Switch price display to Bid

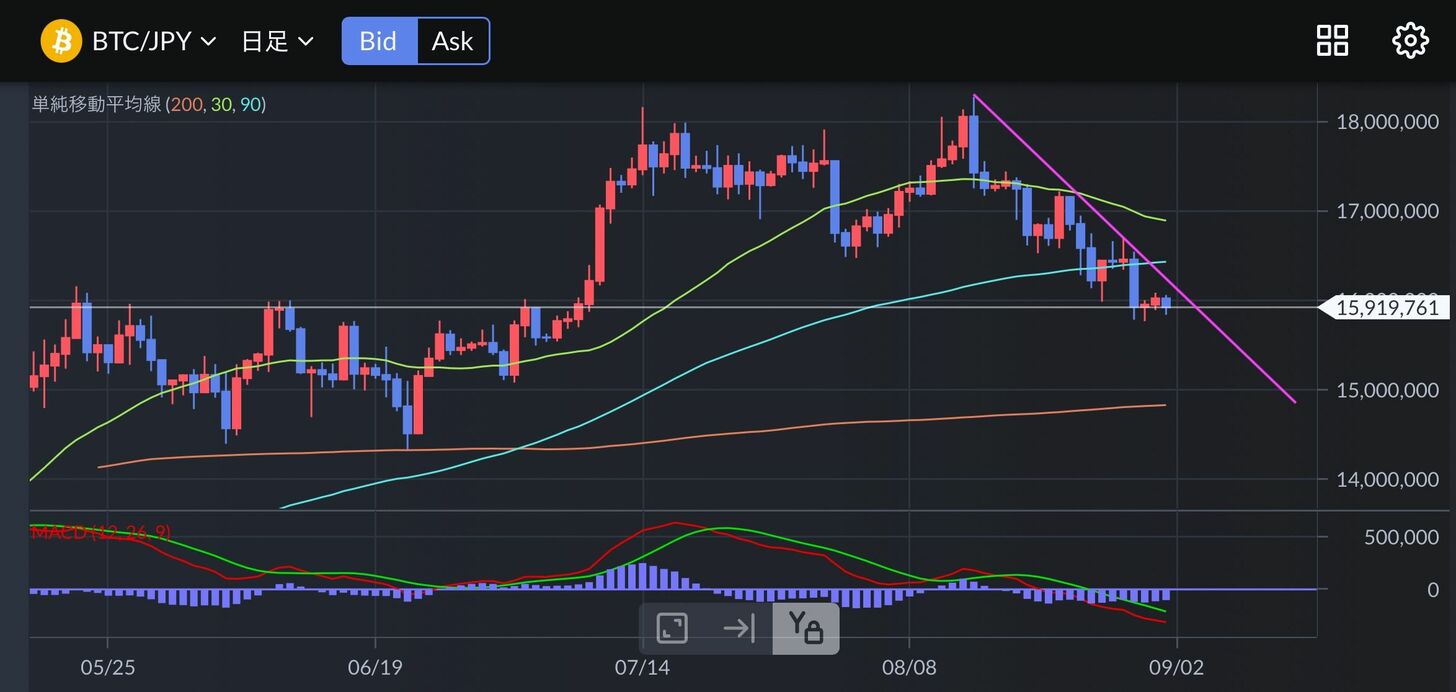click(x=378, y=41)
